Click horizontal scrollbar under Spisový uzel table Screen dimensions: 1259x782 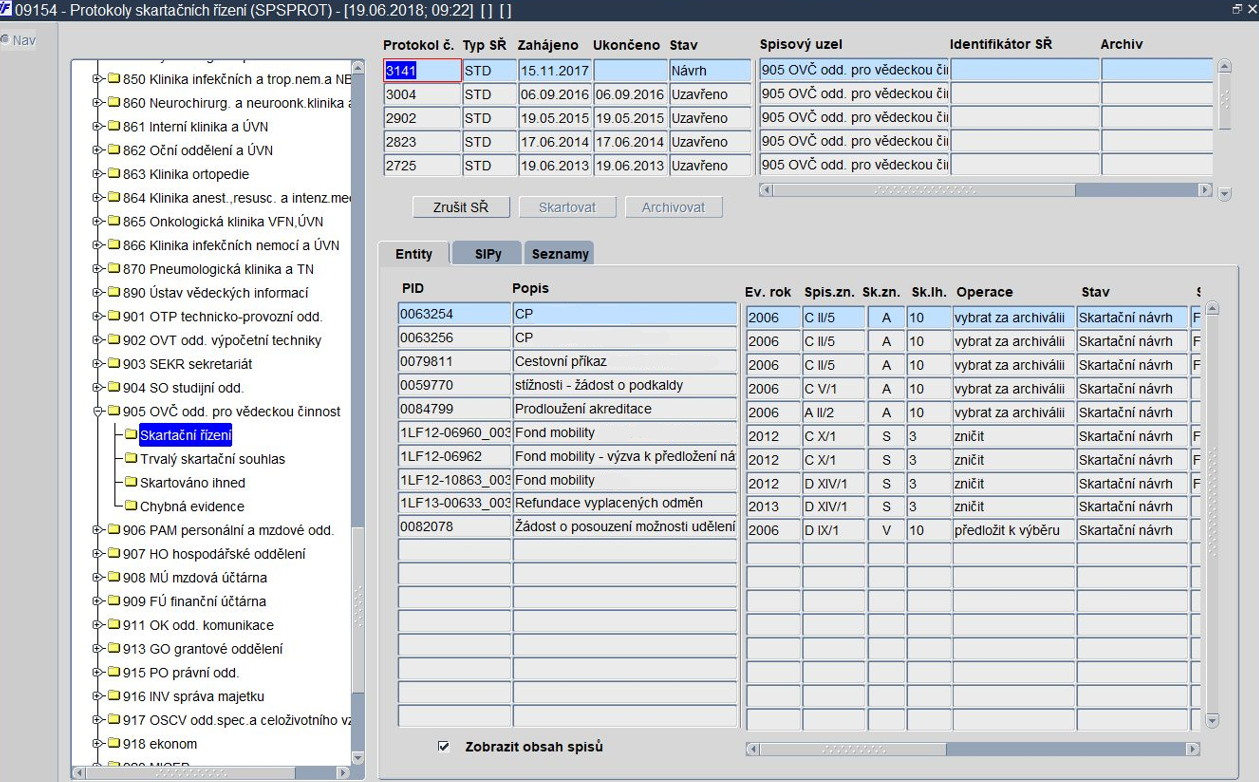point(986,190)
